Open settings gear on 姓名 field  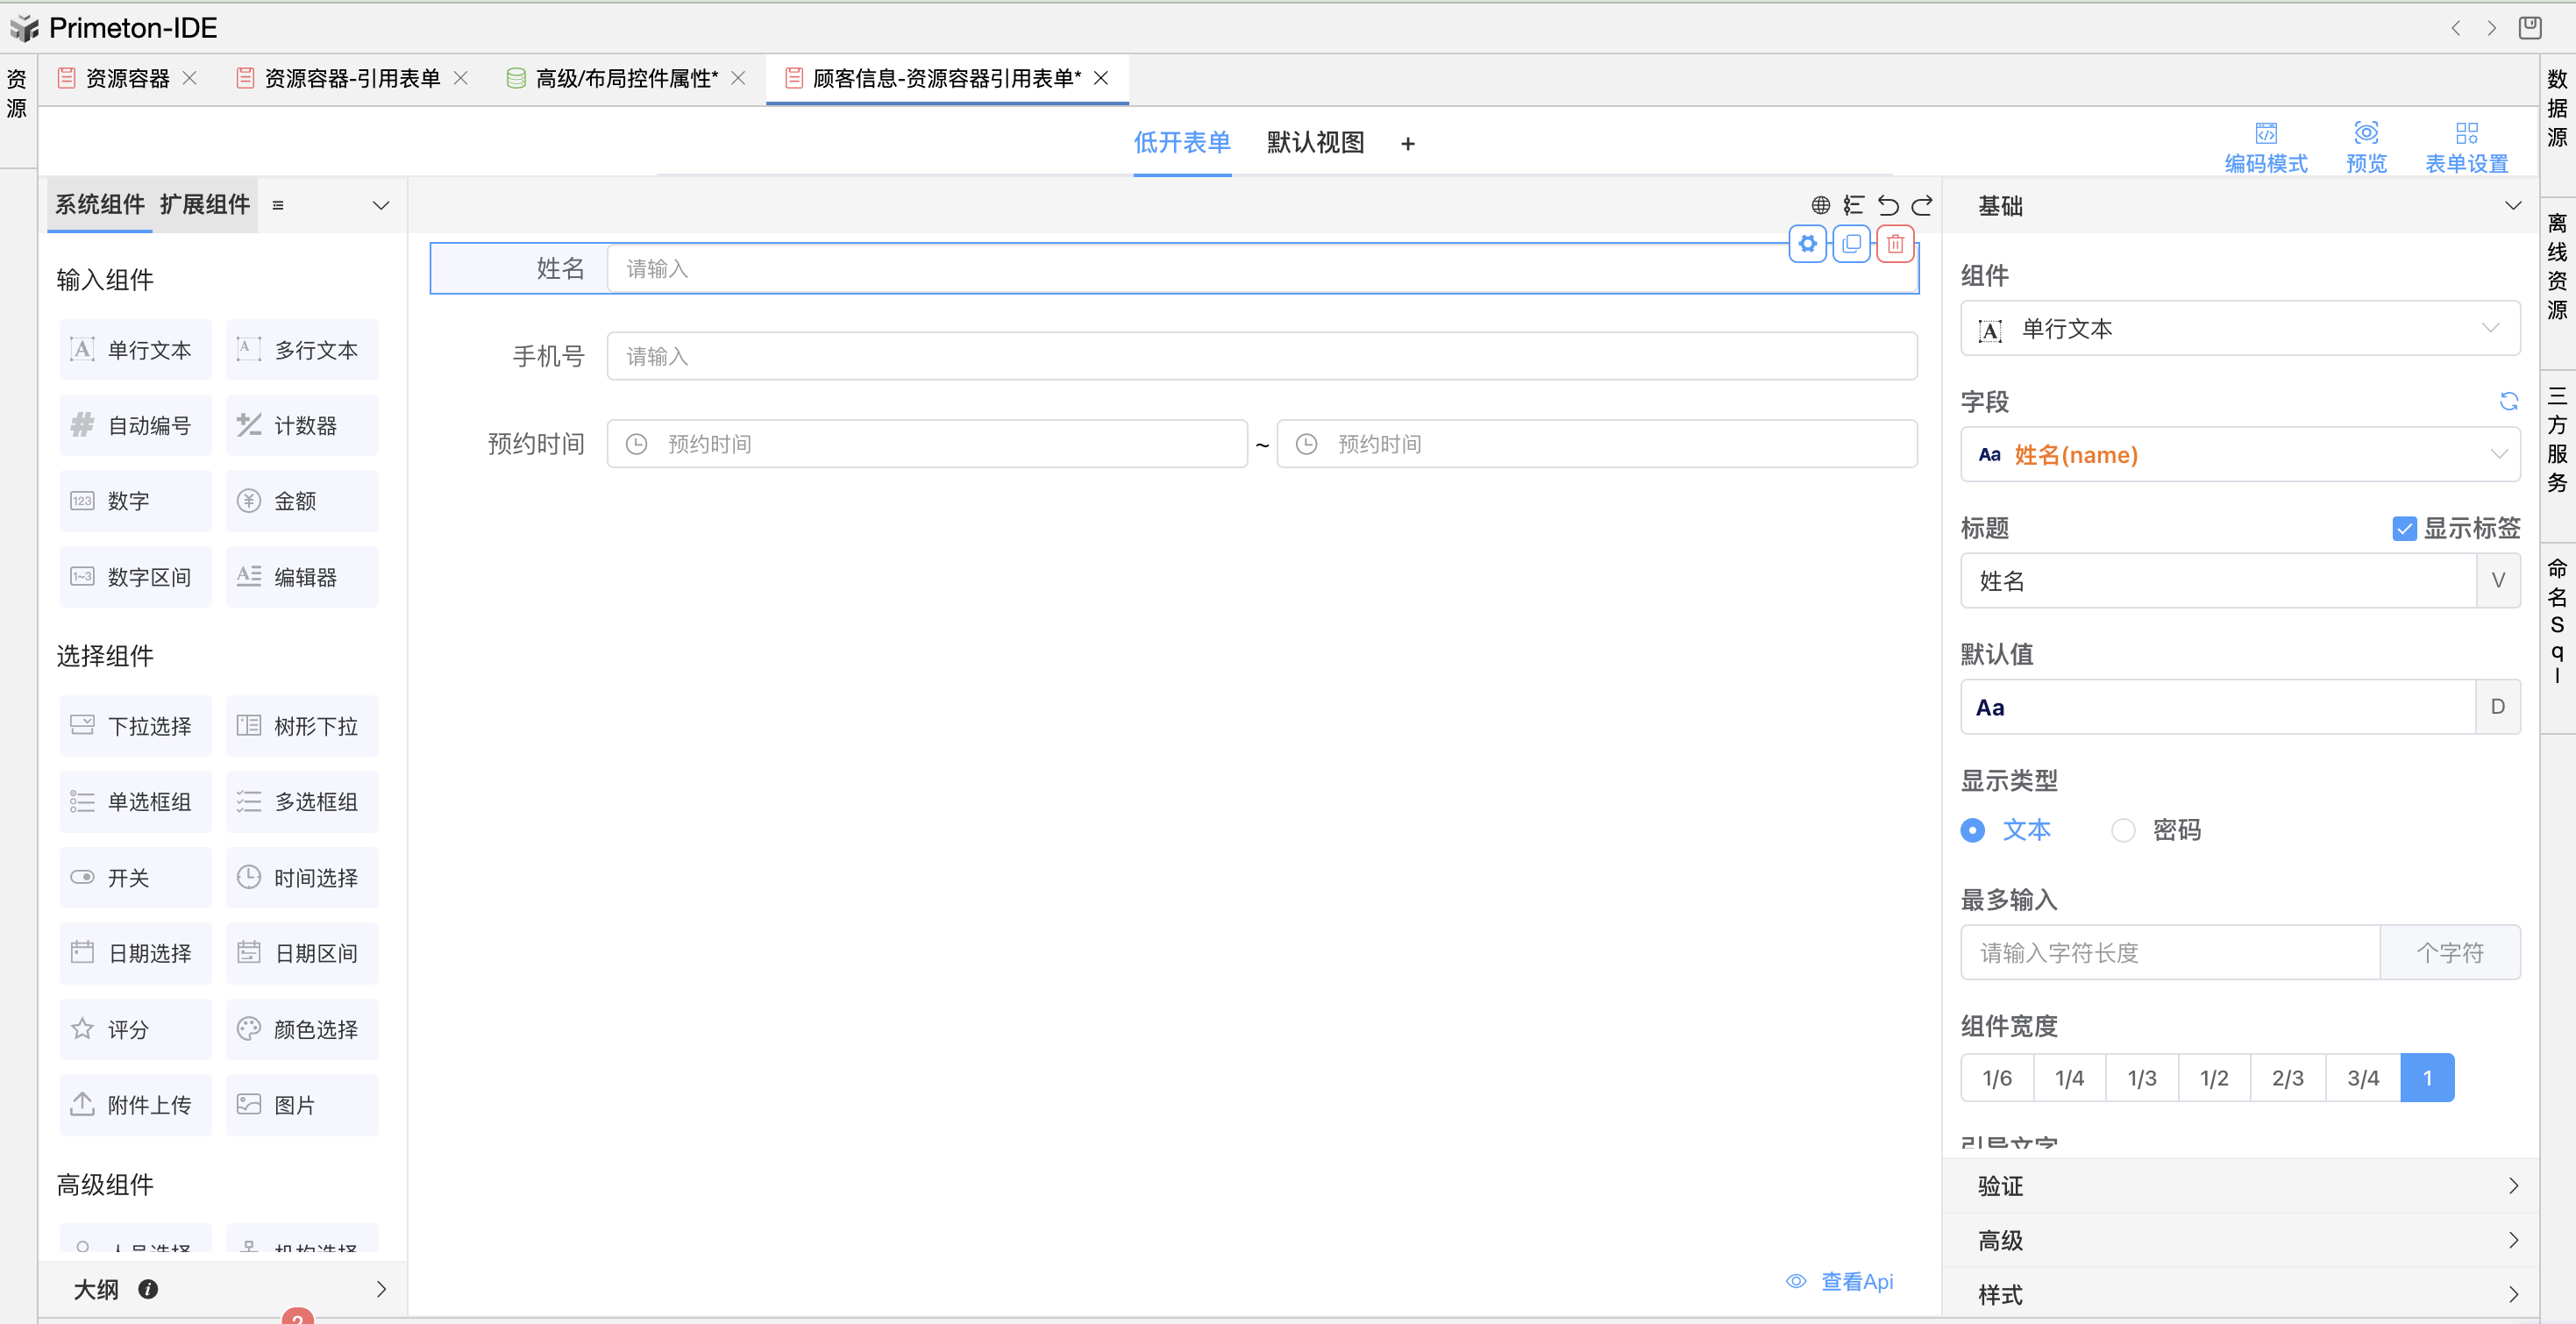point(1807,244)
